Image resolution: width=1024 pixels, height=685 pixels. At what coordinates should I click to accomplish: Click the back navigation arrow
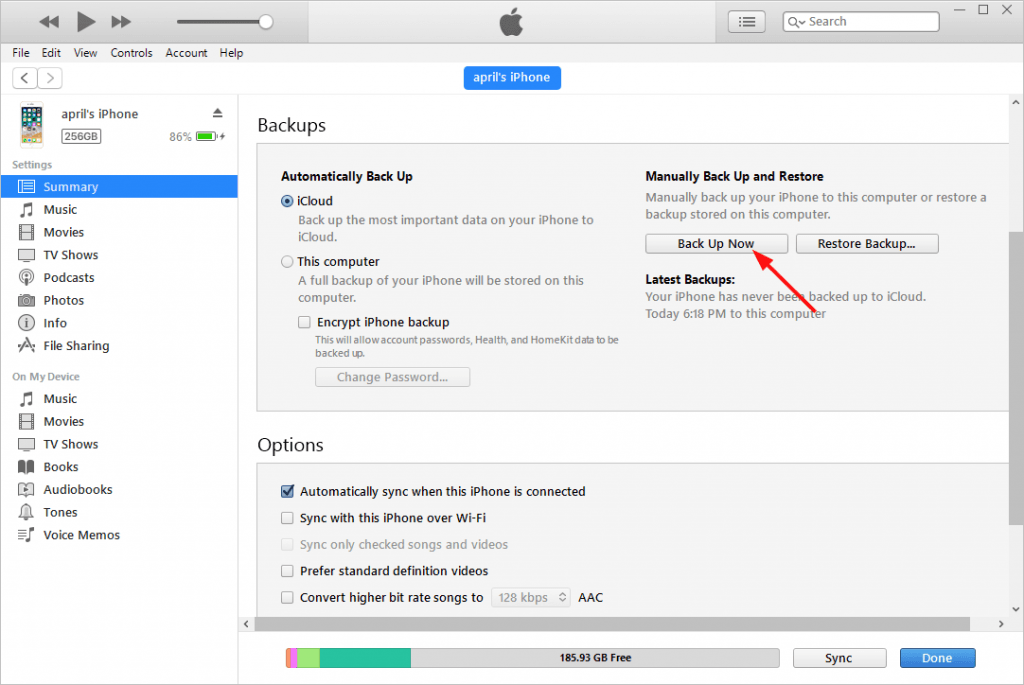(23, 77)
